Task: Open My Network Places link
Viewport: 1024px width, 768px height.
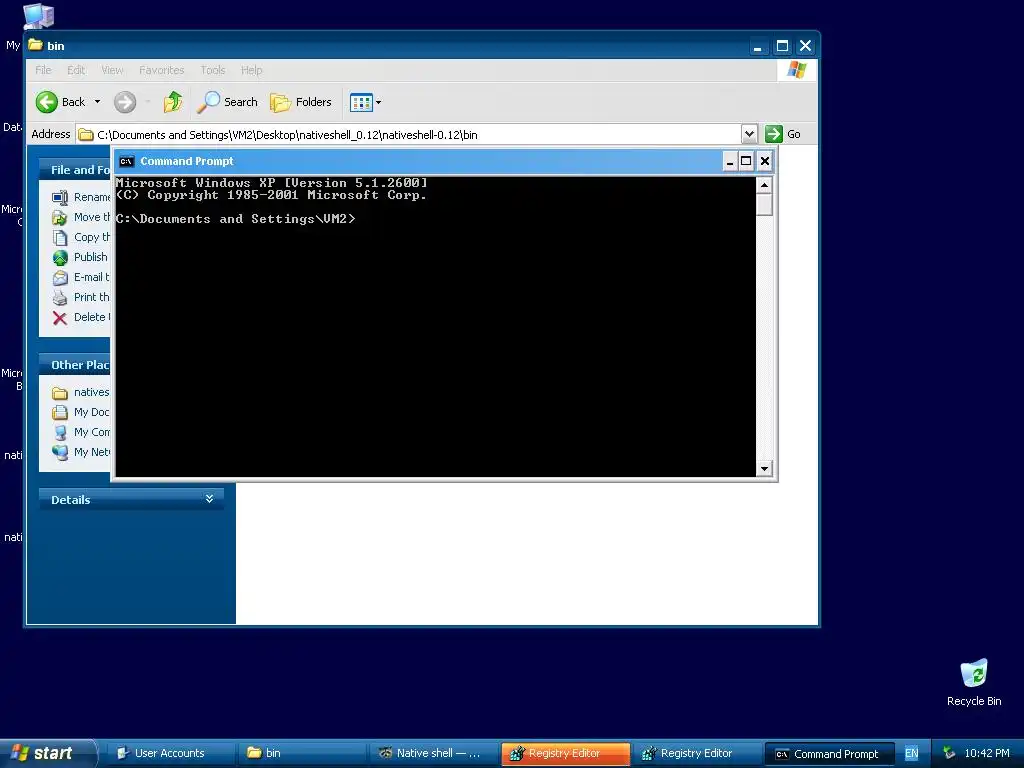Action: point(82,452)
